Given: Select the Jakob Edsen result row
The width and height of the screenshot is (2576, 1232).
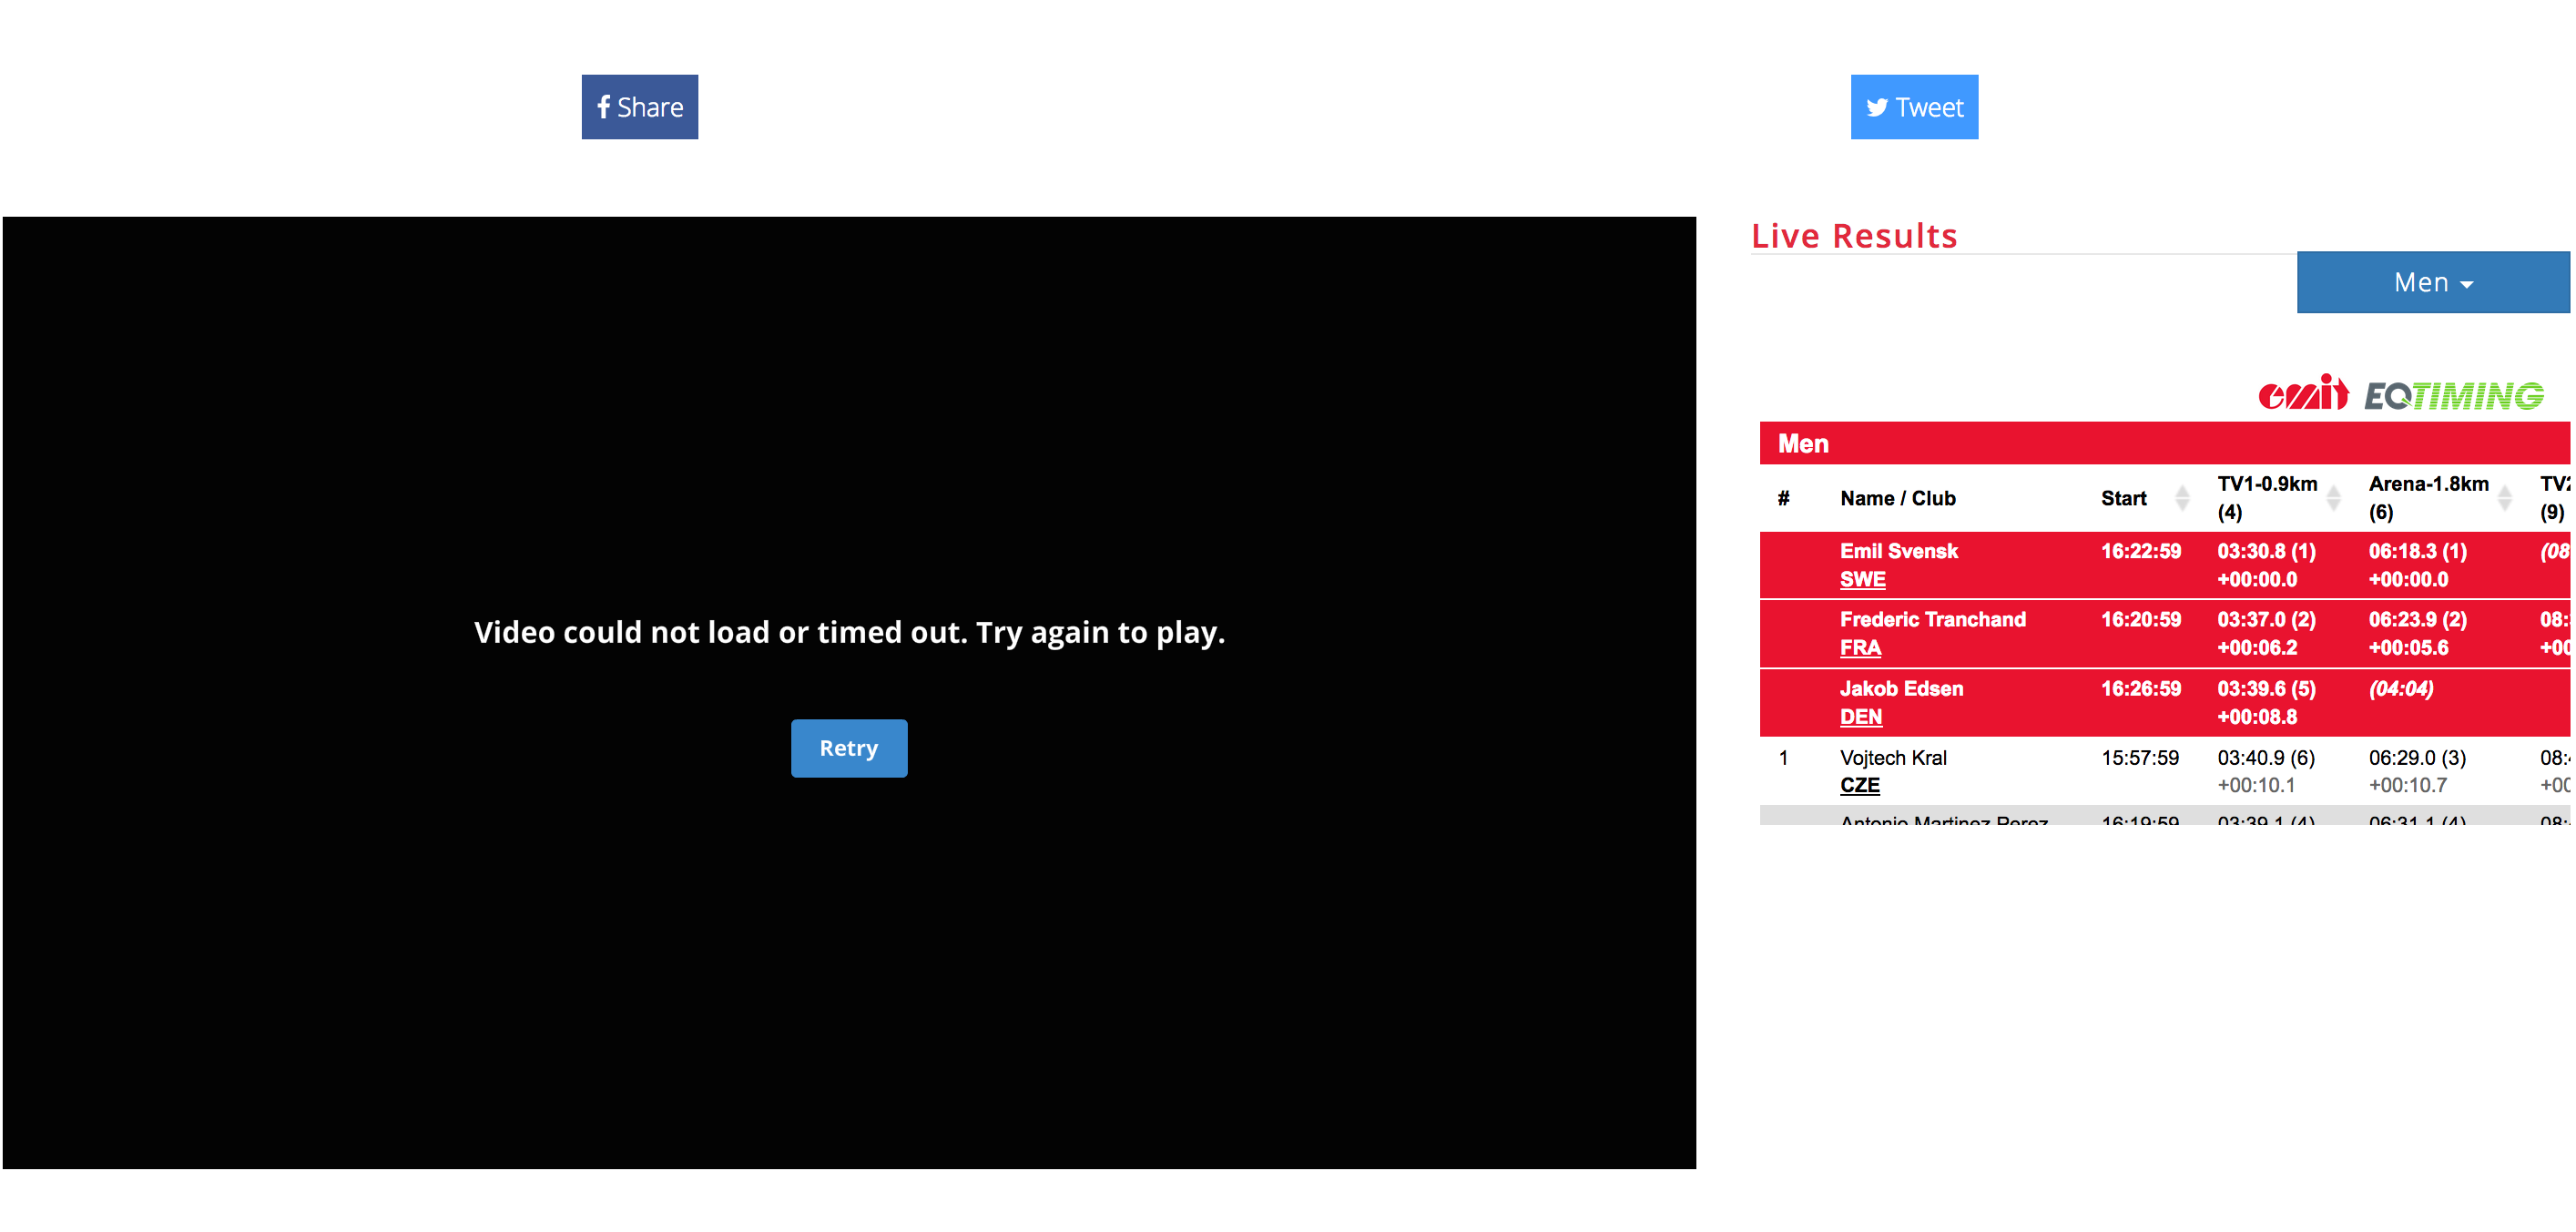Looking at the screenshot, I should click(1901, 689).
